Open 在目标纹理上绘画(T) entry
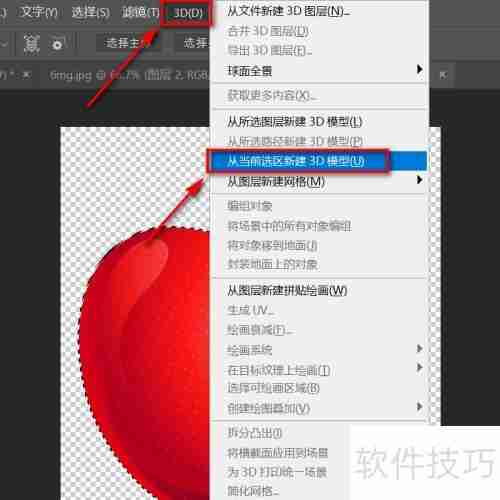Viewport: 500px width, 500px height. click(x=319, y=370)
